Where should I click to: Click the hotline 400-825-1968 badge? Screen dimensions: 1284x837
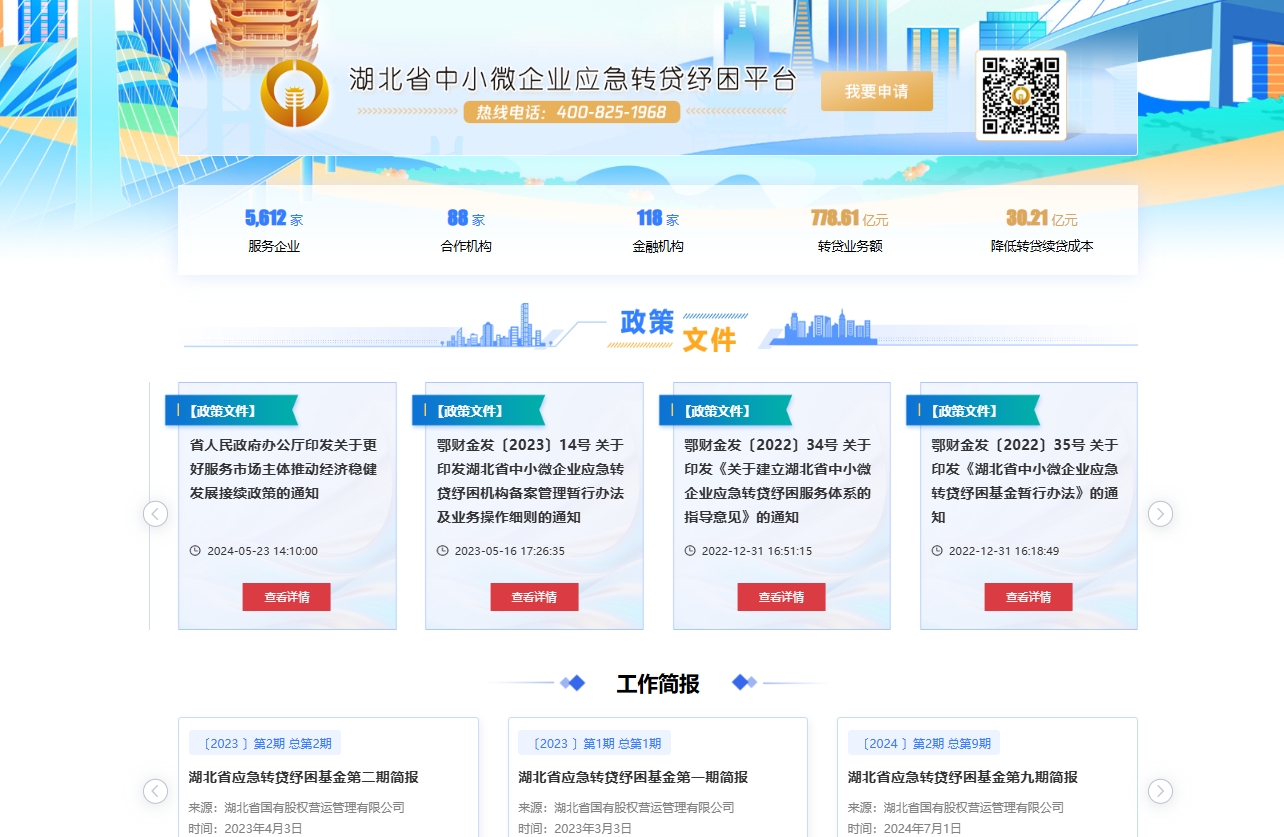(571, 112)
